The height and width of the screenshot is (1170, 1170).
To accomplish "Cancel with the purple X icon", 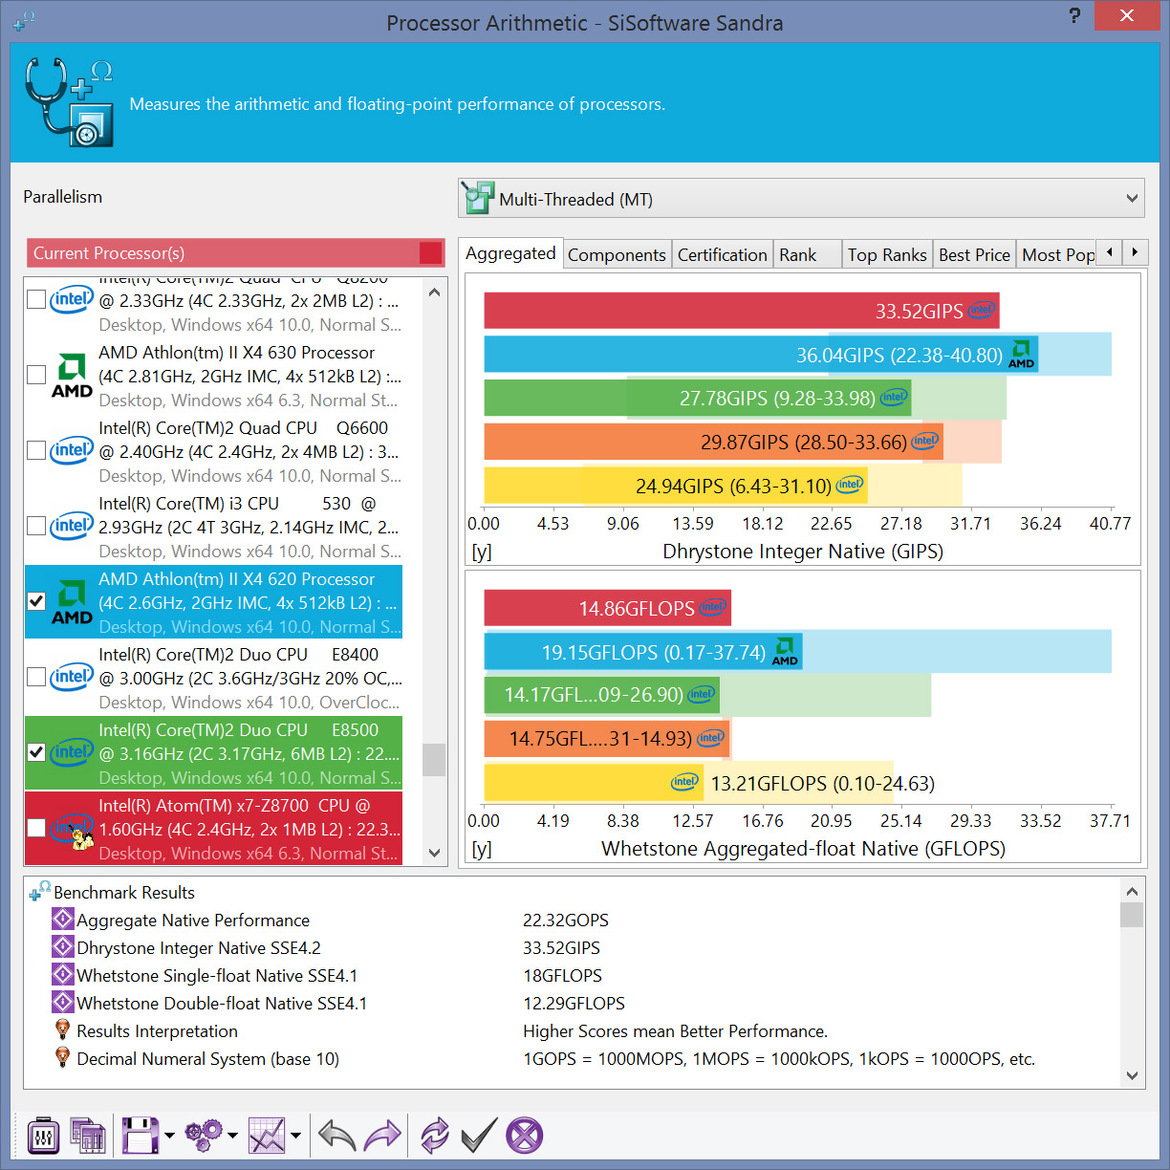I will click(x=525, y=1135).
